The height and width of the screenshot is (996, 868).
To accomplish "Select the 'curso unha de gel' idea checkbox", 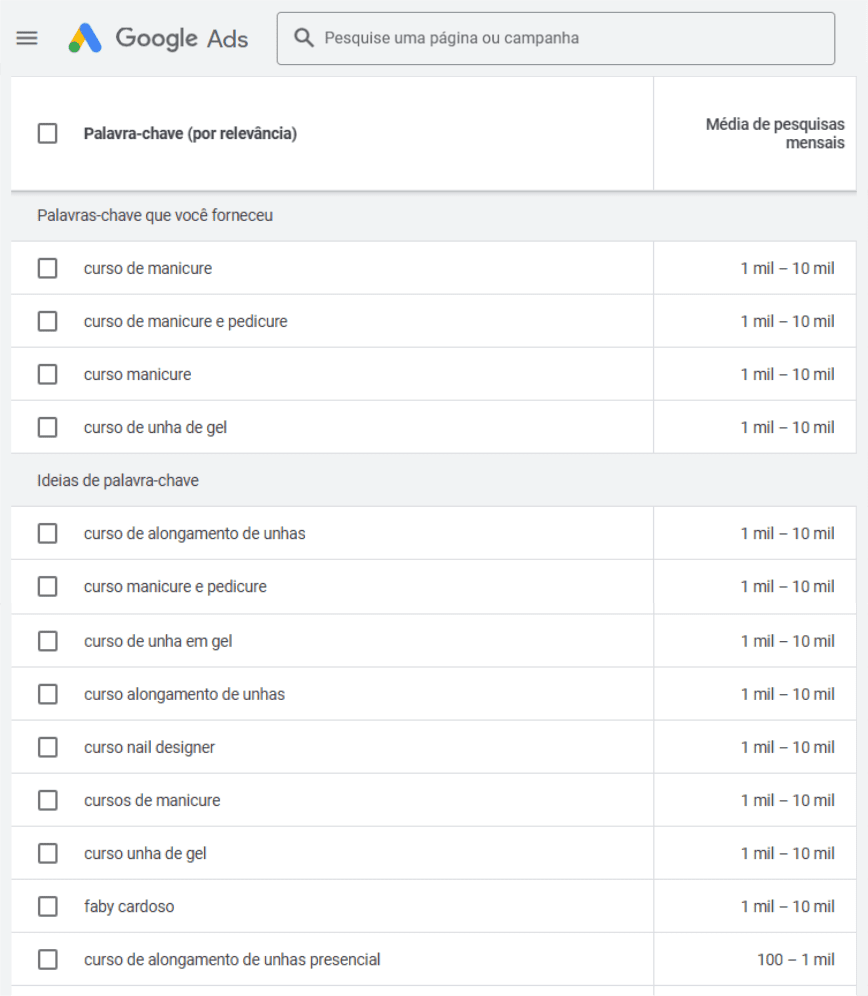I will (47, 854).
